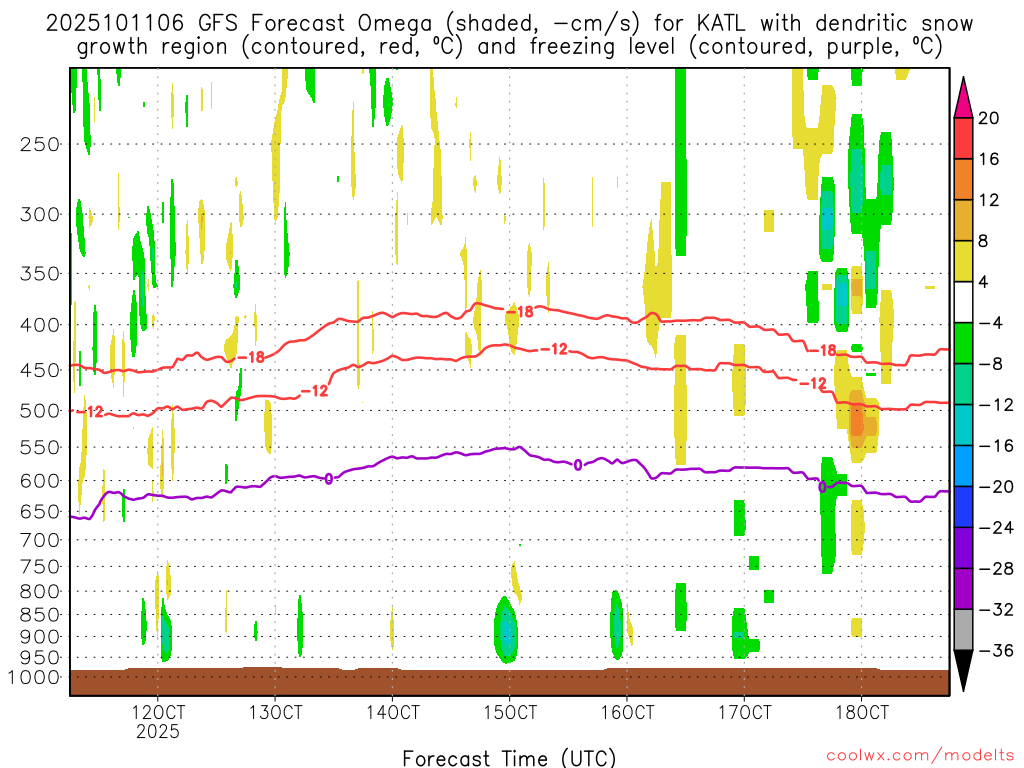Click the 550 pressure level label

40,447
